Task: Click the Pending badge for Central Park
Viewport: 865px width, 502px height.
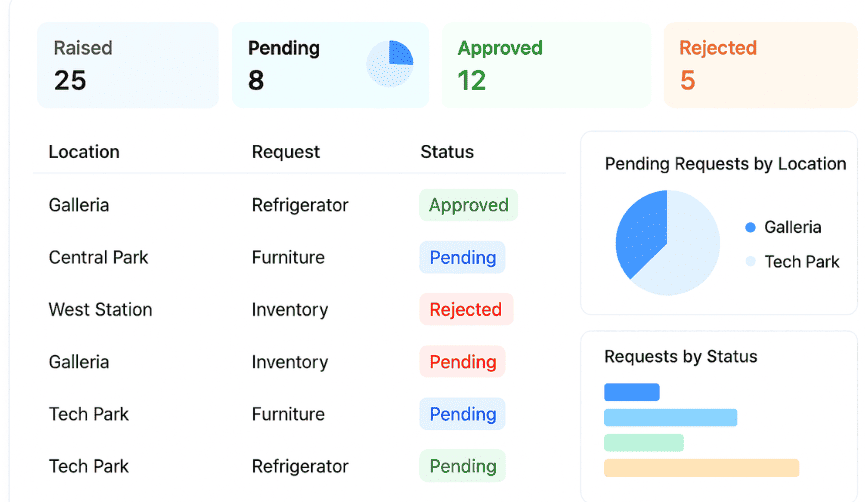Action: pyautogui.click(x=462, y=257)
